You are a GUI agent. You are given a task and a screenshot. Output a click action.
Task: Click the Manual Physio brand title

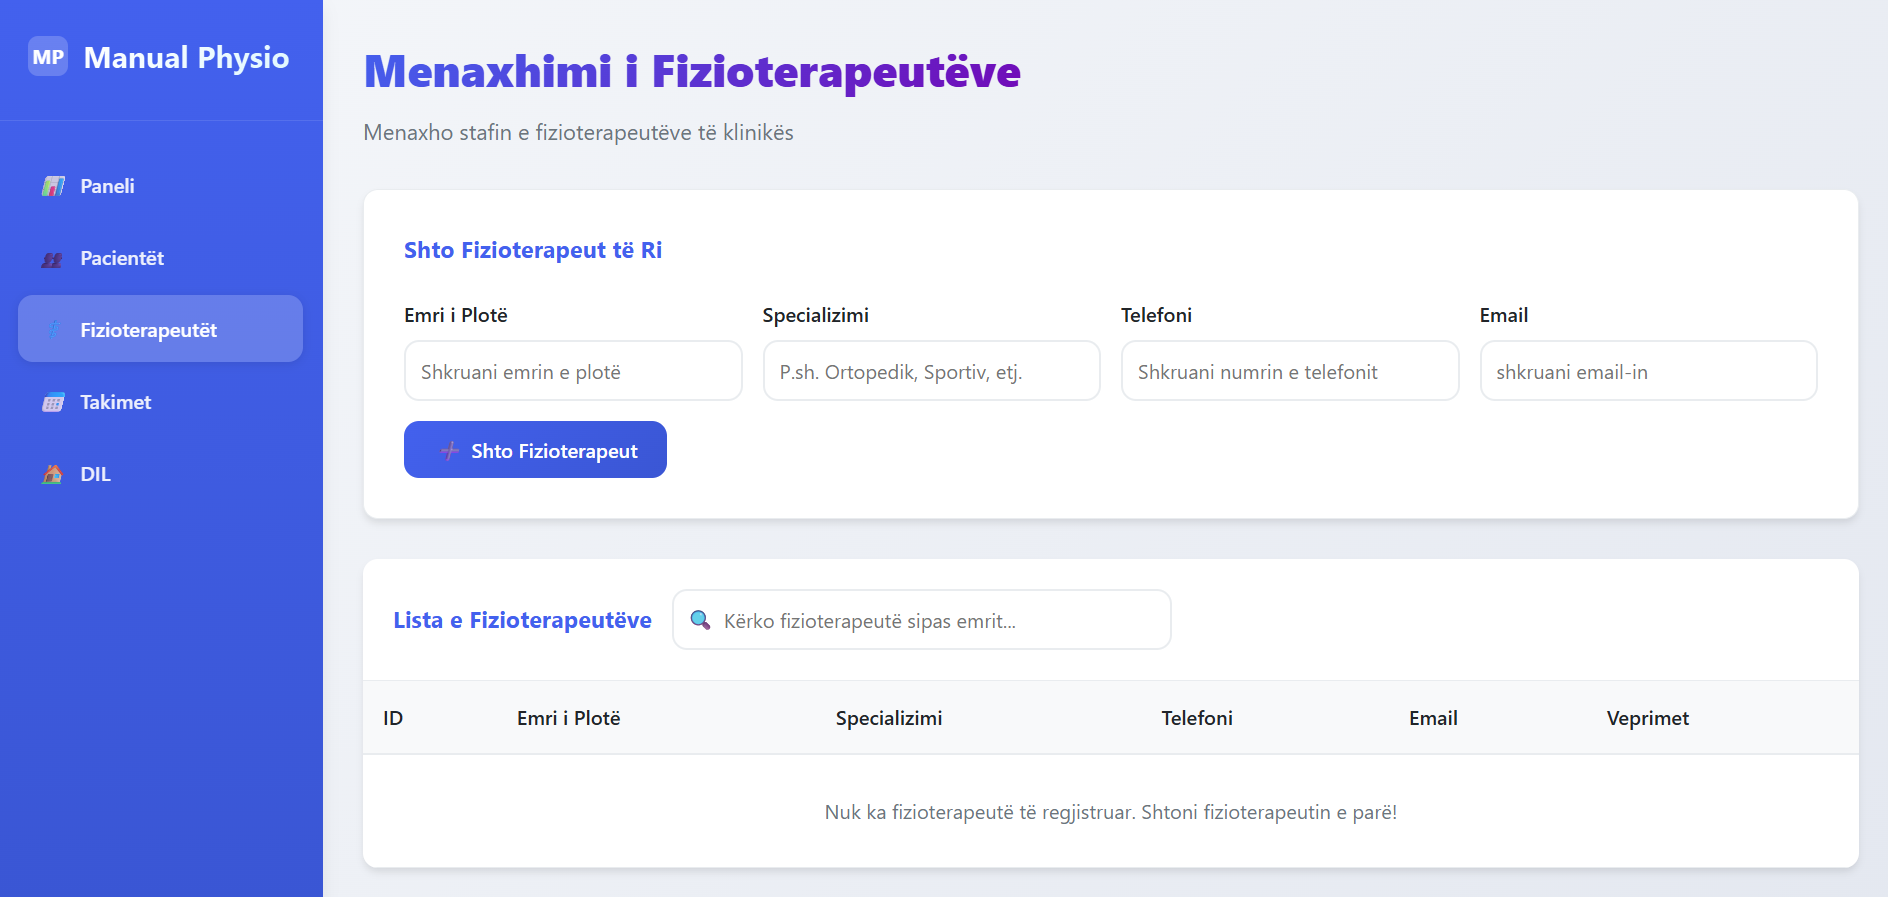[186, 58]
